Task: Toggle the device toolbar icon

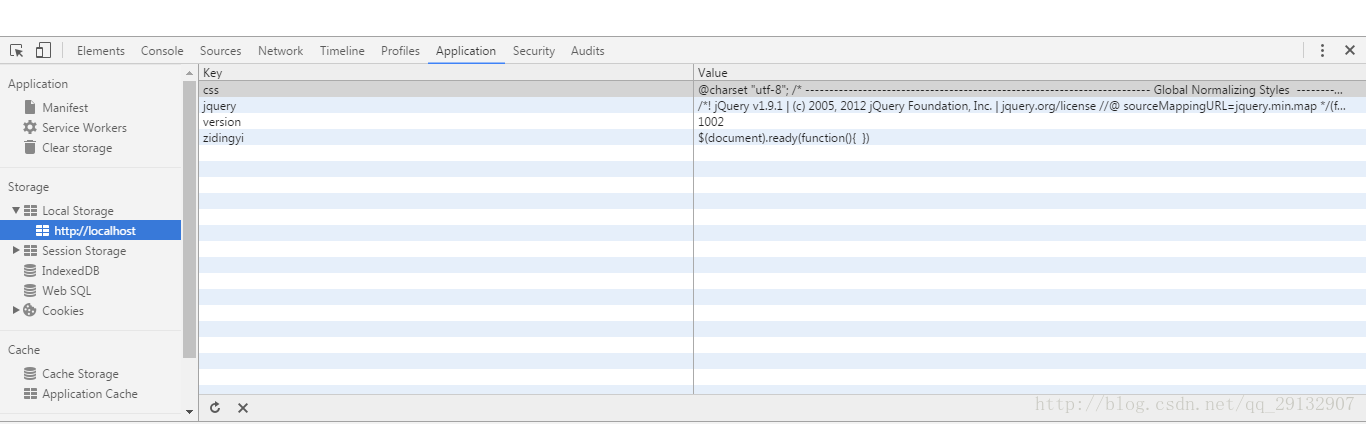Action: (43, 50)
